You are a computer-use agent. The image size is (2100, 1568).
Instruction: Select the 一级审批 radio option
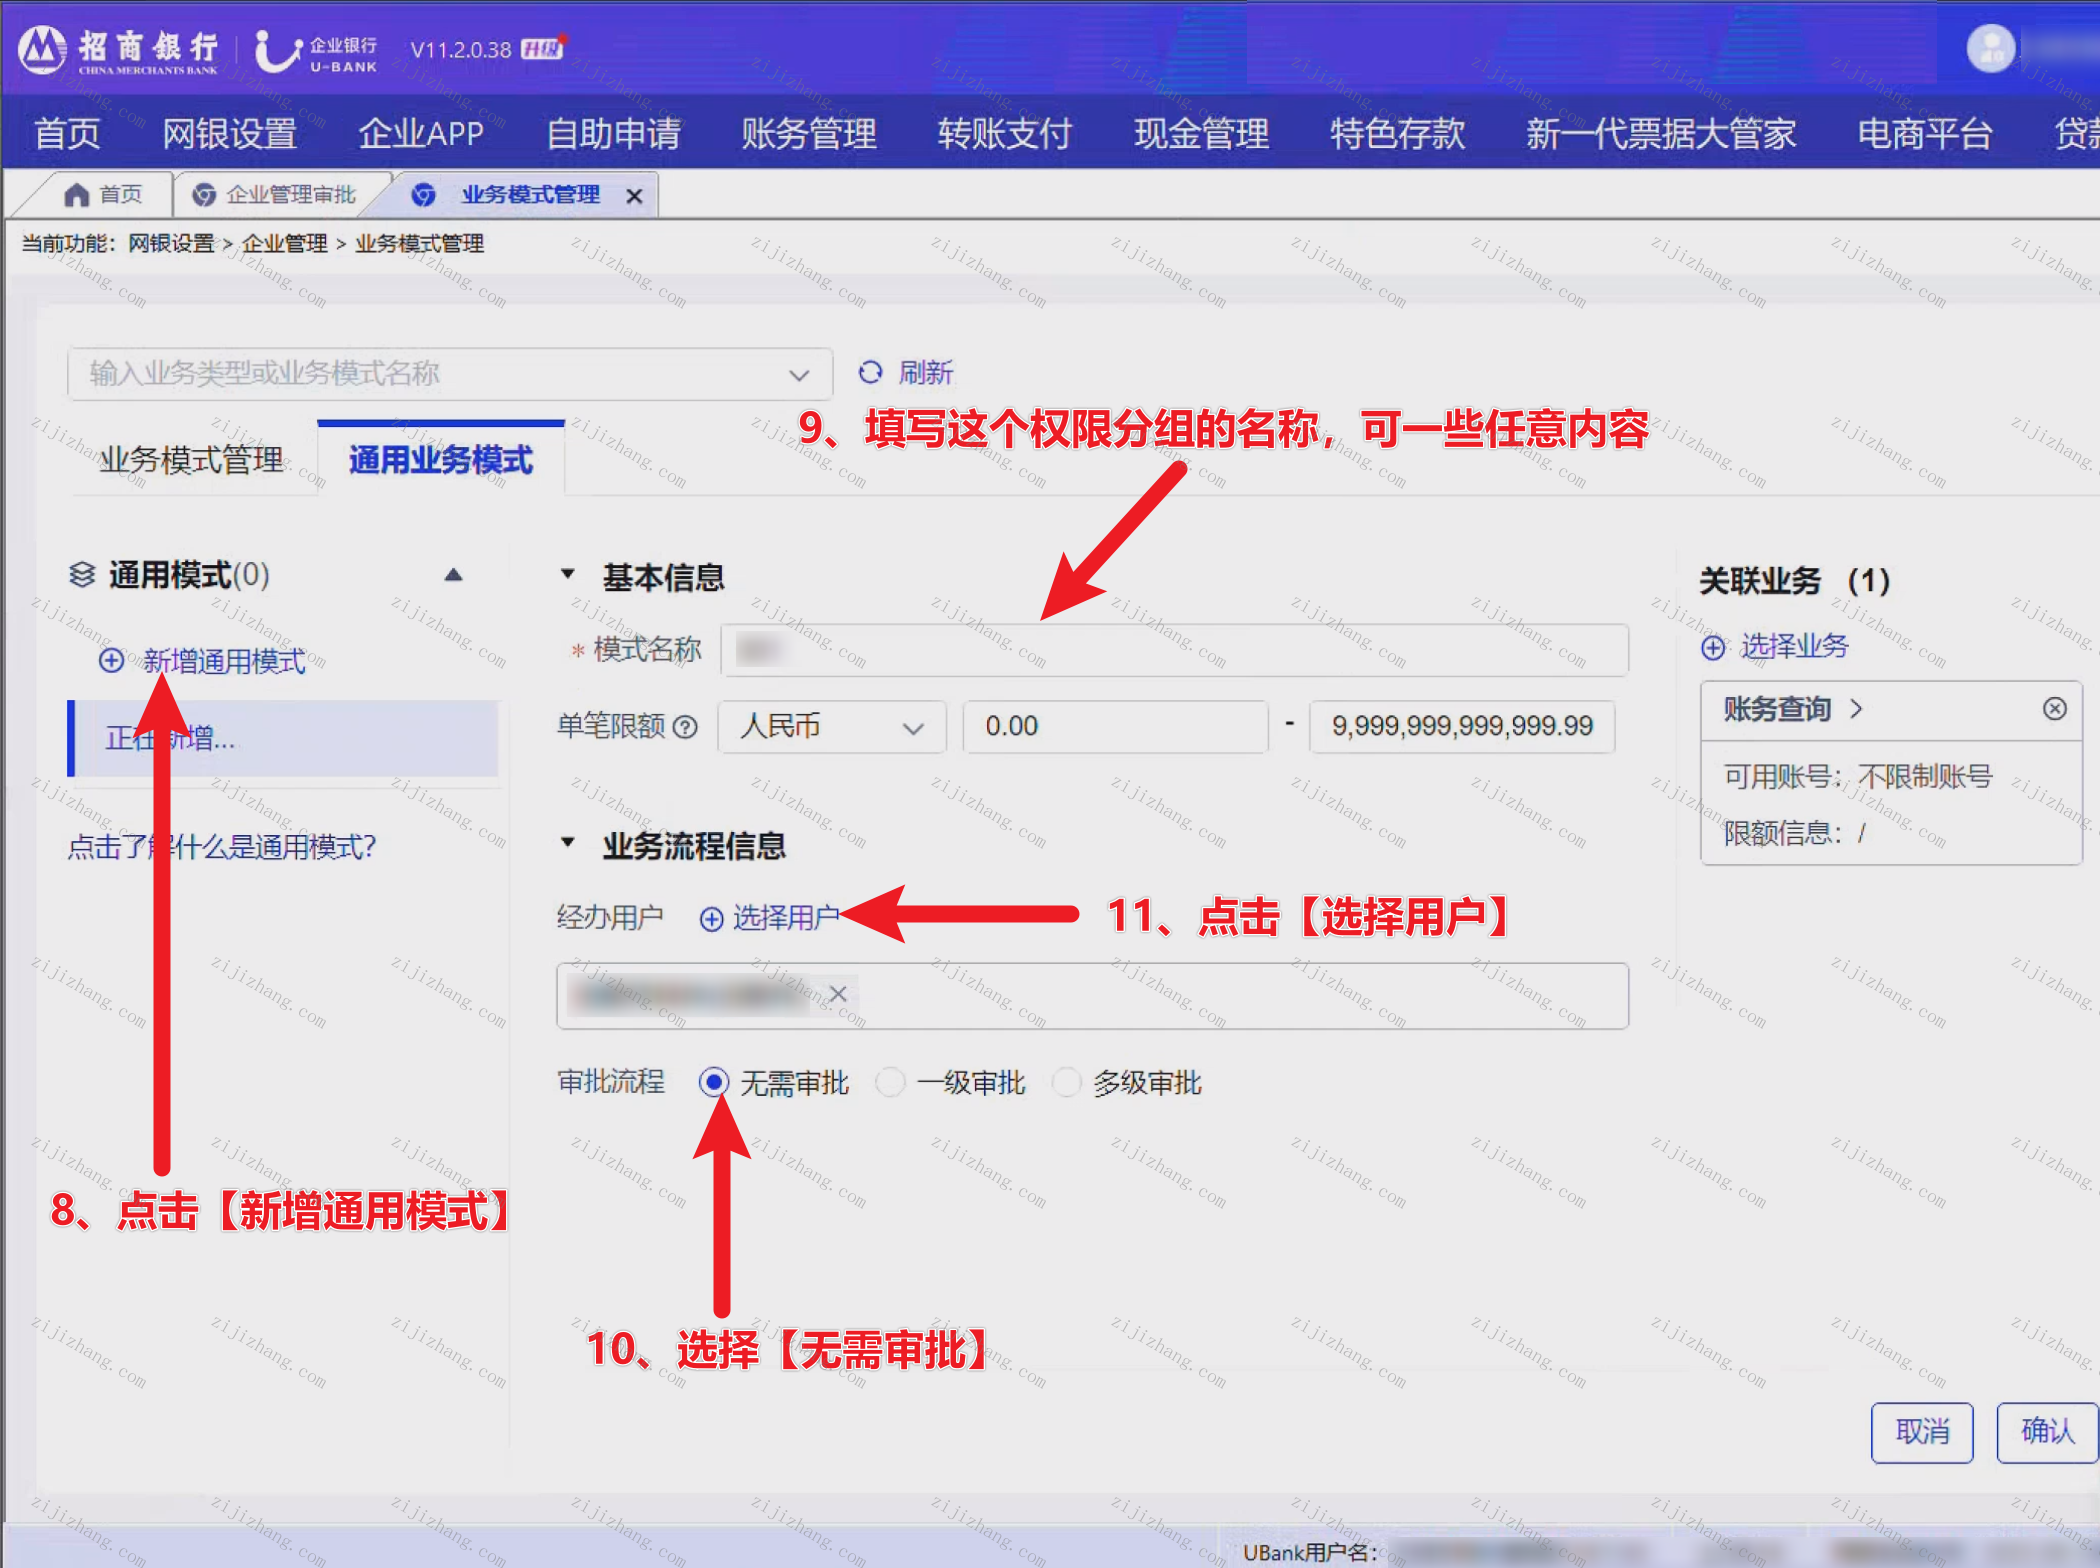[x=890, y=1082]
